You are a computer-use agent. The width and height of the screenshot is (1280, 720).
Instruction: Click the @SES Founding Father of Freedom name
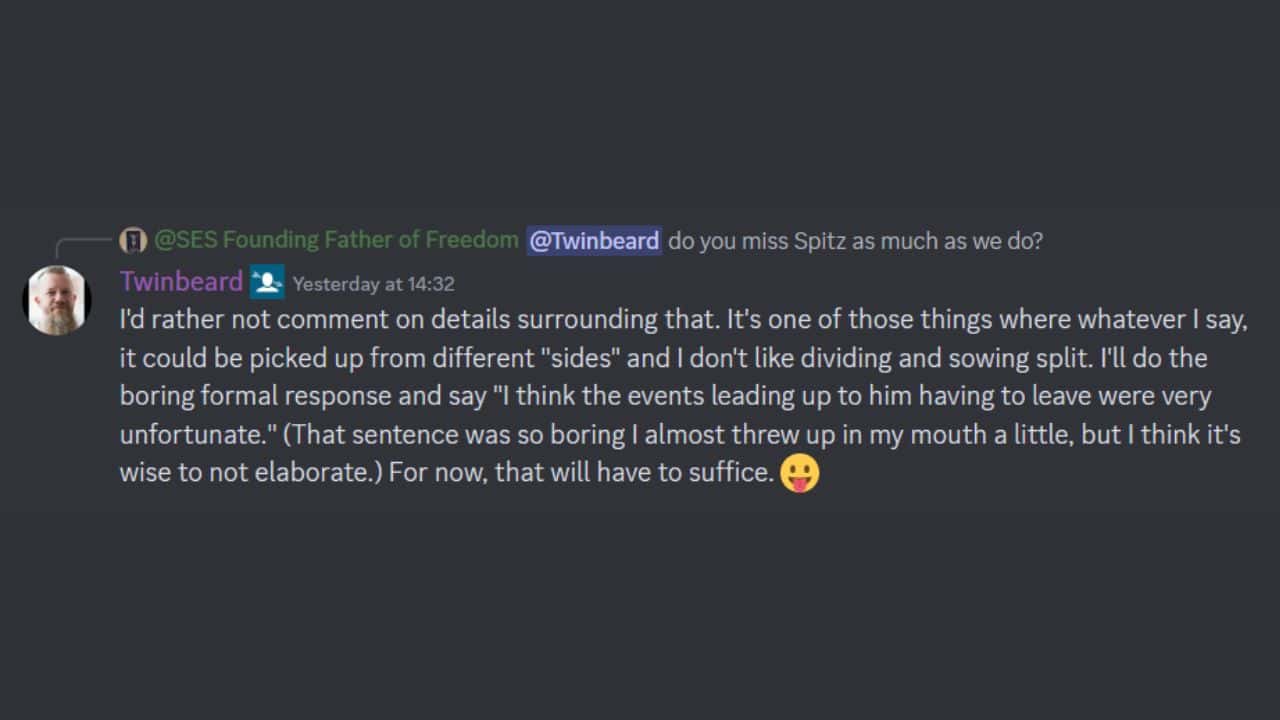pyautogui.click(x=336, y=240)
